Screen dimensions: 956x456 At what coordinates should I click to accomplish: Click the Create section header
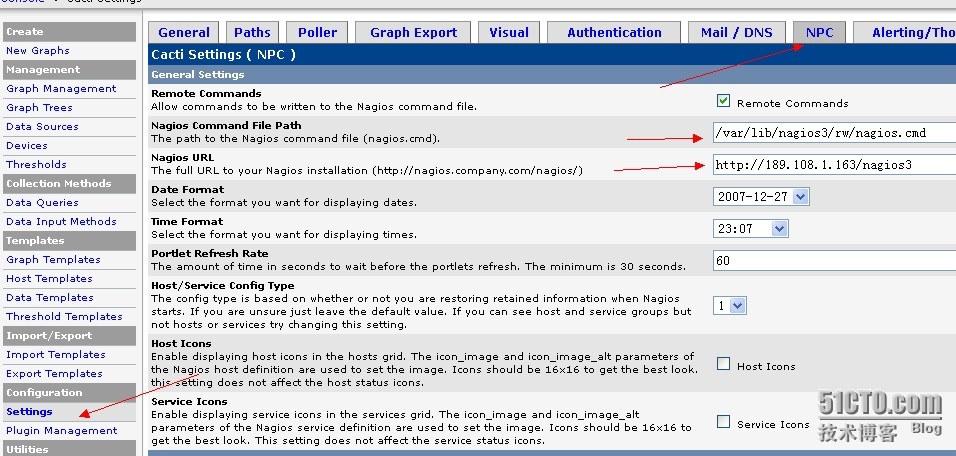pyautogui.click(x=70, y=32)
